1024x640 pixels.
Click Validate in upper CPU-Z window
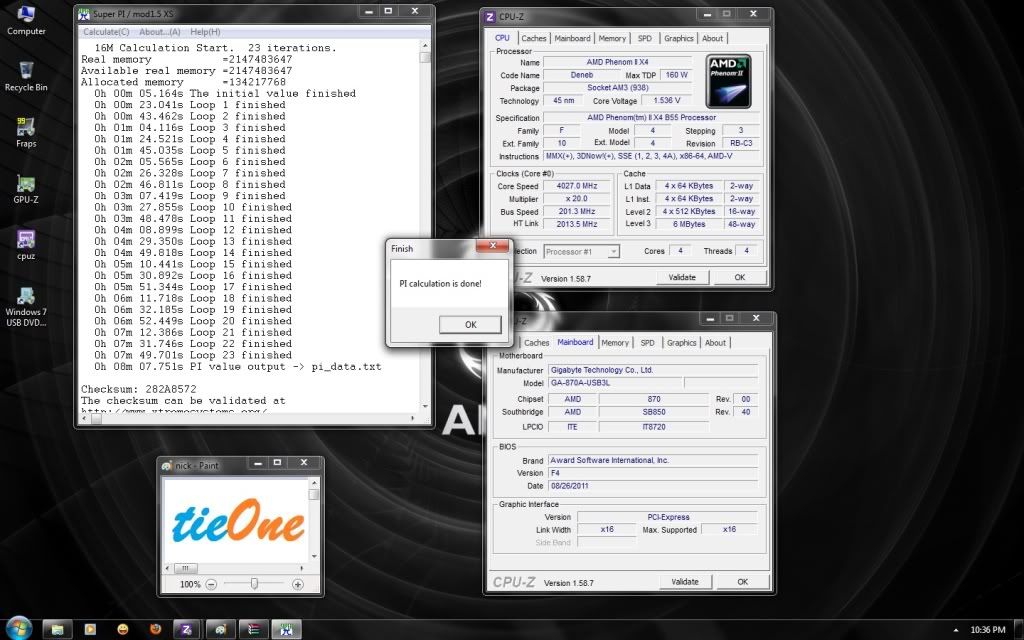click(x=682, y=278)
